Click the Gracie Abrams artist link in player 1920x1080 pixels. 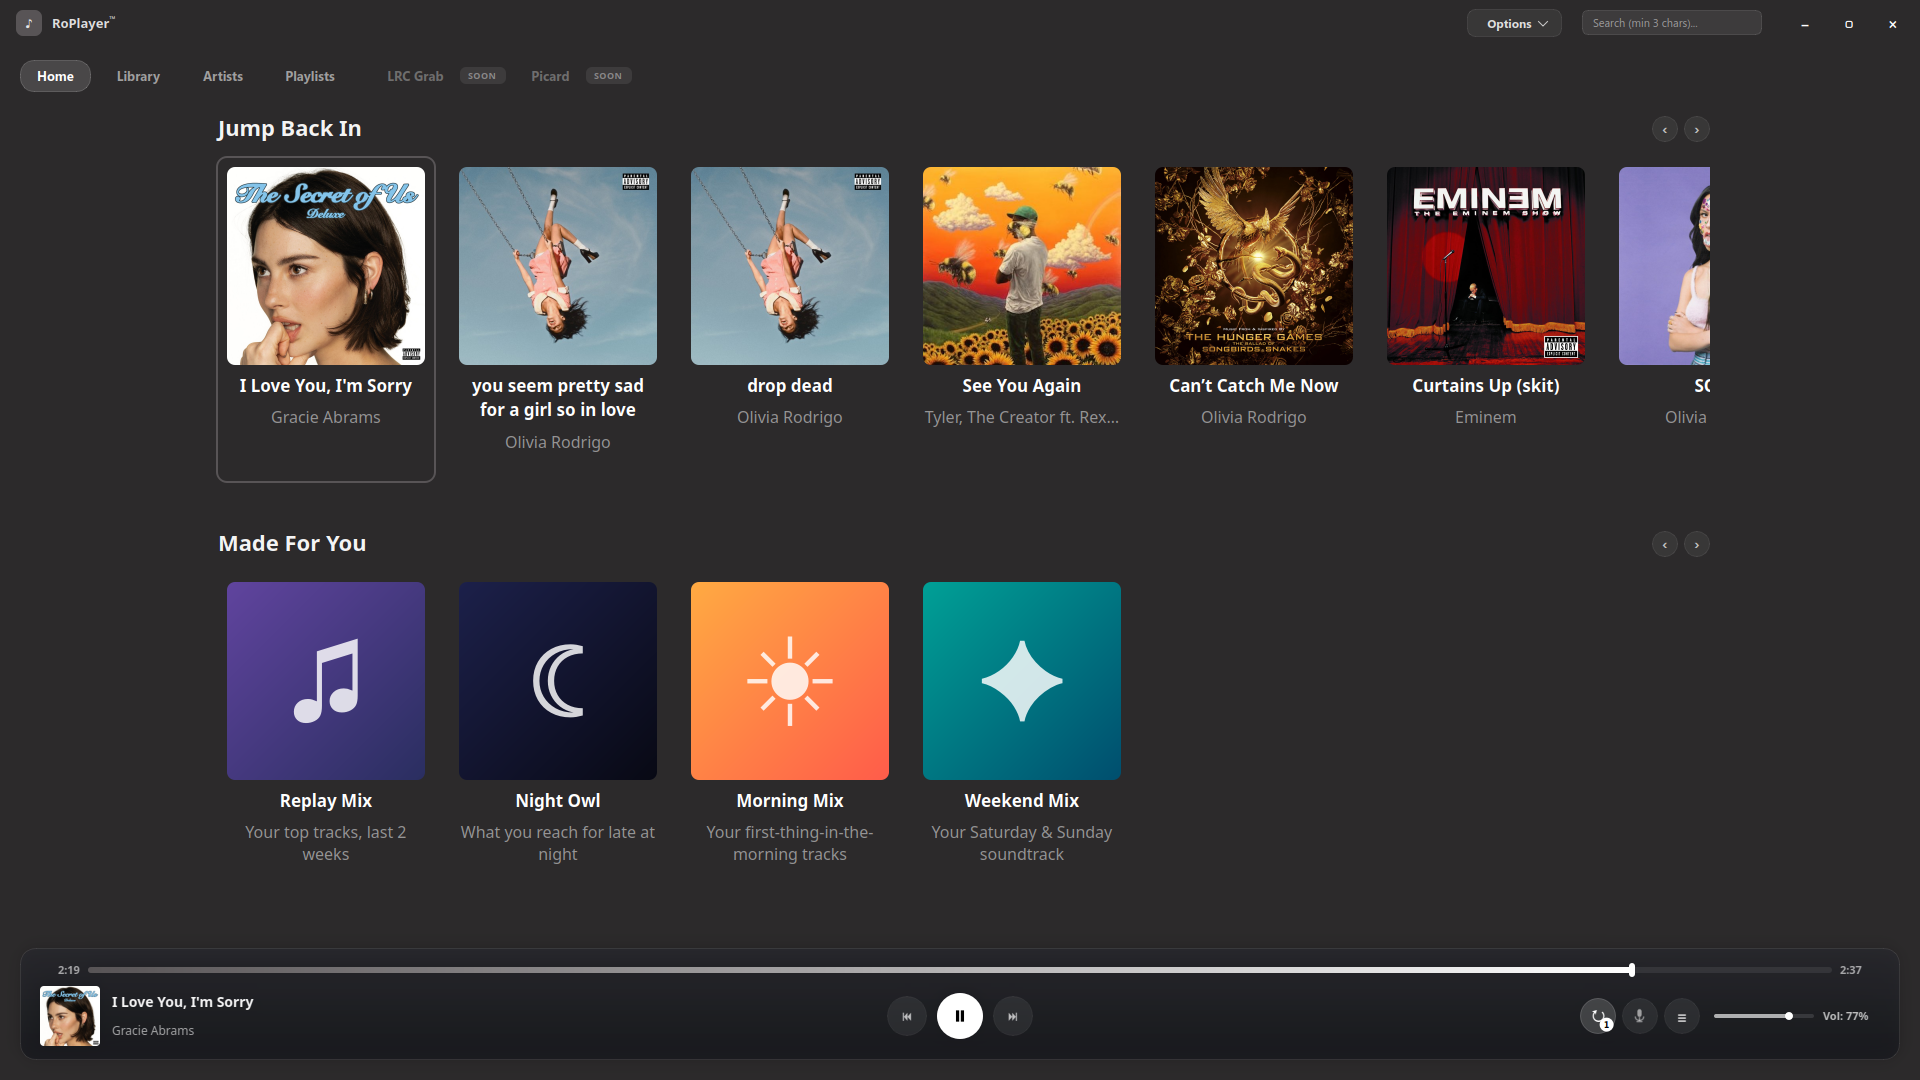(x=153, y=1030)
